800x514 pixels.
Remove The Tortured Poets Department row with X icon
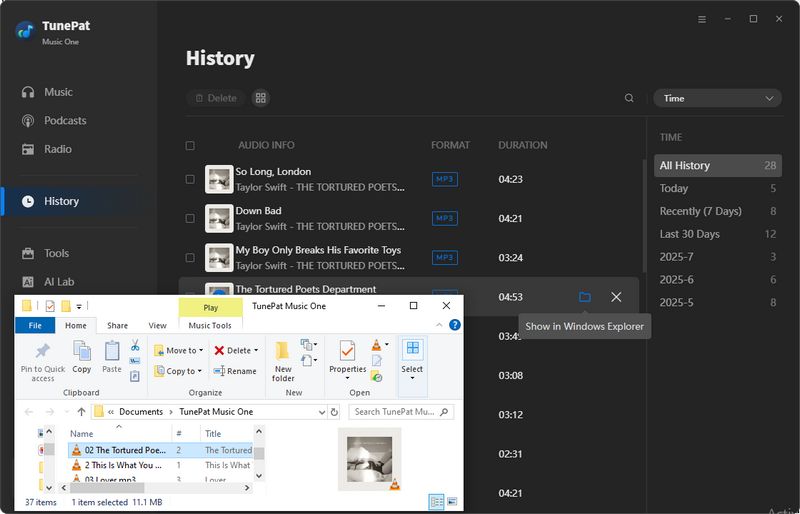616,297
